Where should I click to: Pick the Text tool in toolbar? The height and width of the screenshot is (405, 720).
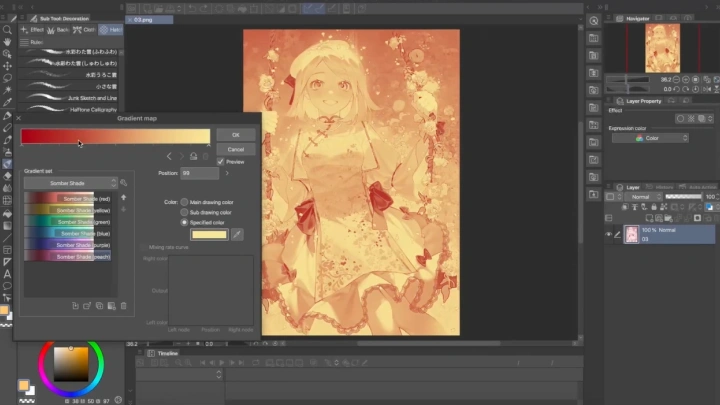point(8,273)
